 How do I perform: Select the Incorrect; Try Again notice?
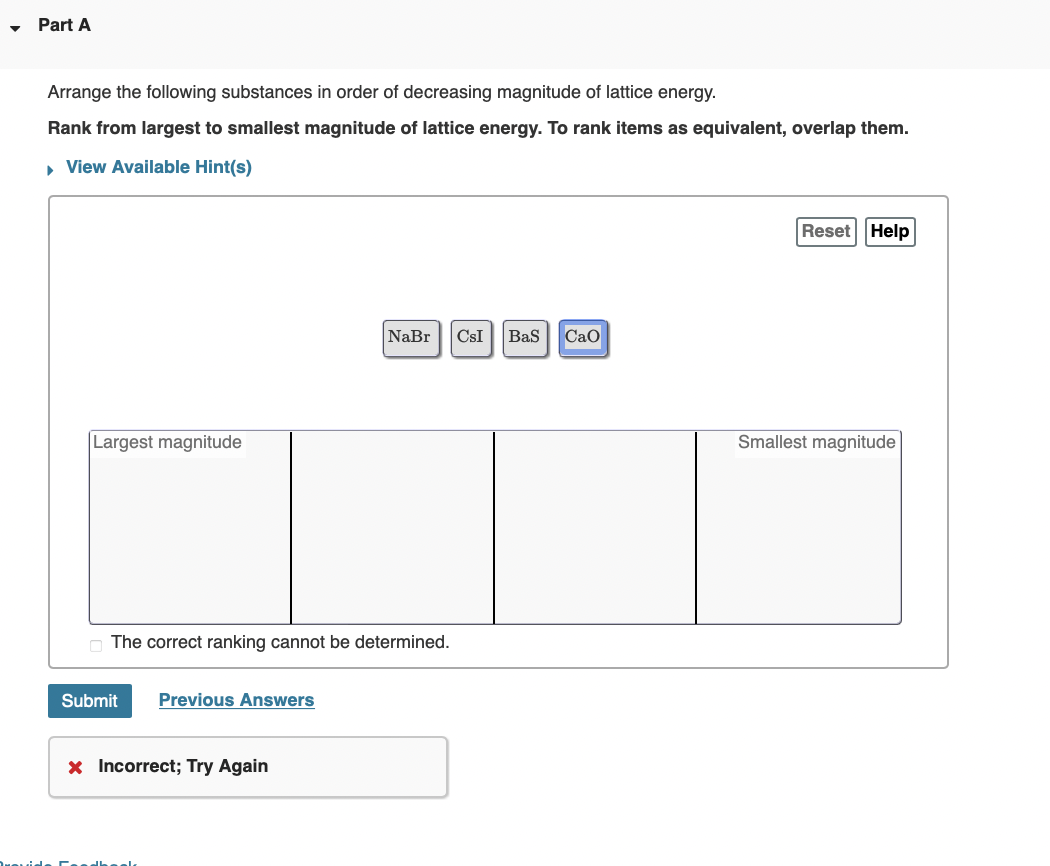[183, 766]
